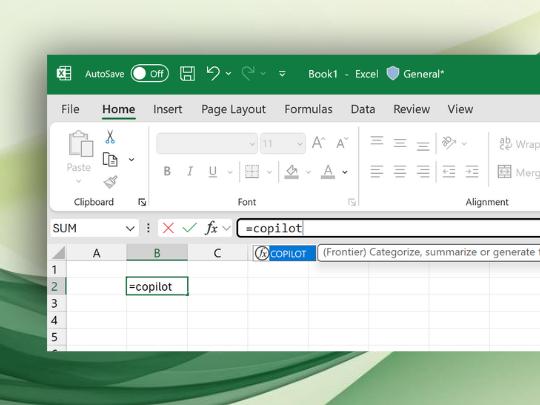Open the Clipboard pane dialog launcher
540x405 pixels.
click(x=142, y=202)
